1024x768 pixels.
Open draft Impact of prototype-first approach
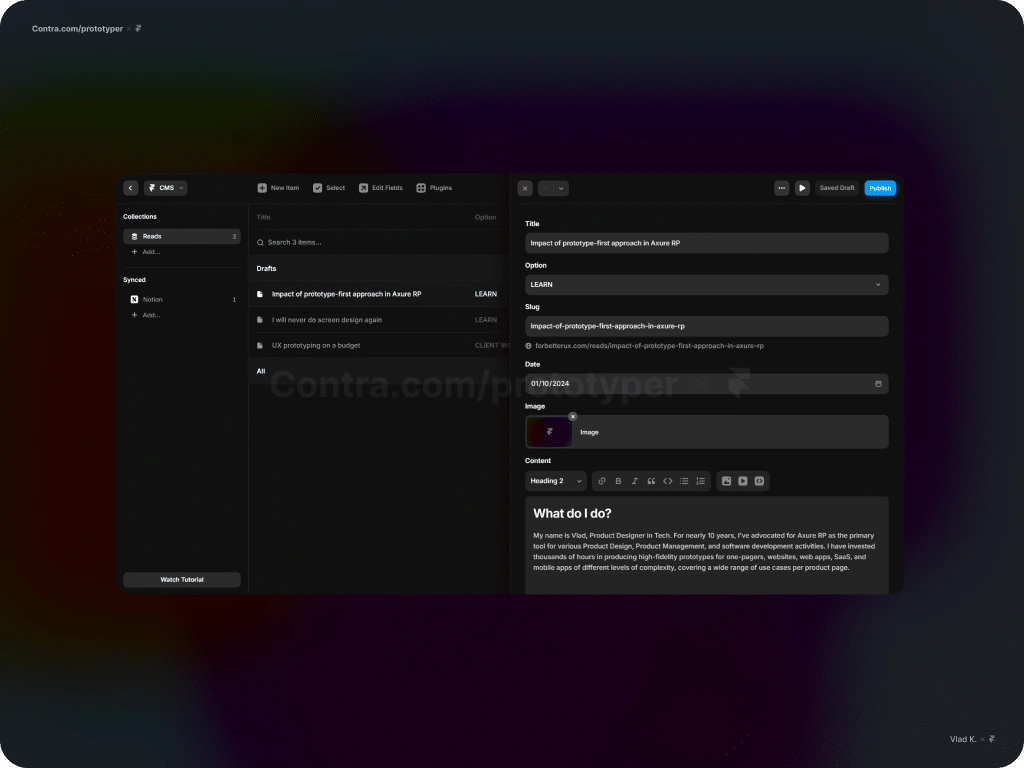click(379, 295)
